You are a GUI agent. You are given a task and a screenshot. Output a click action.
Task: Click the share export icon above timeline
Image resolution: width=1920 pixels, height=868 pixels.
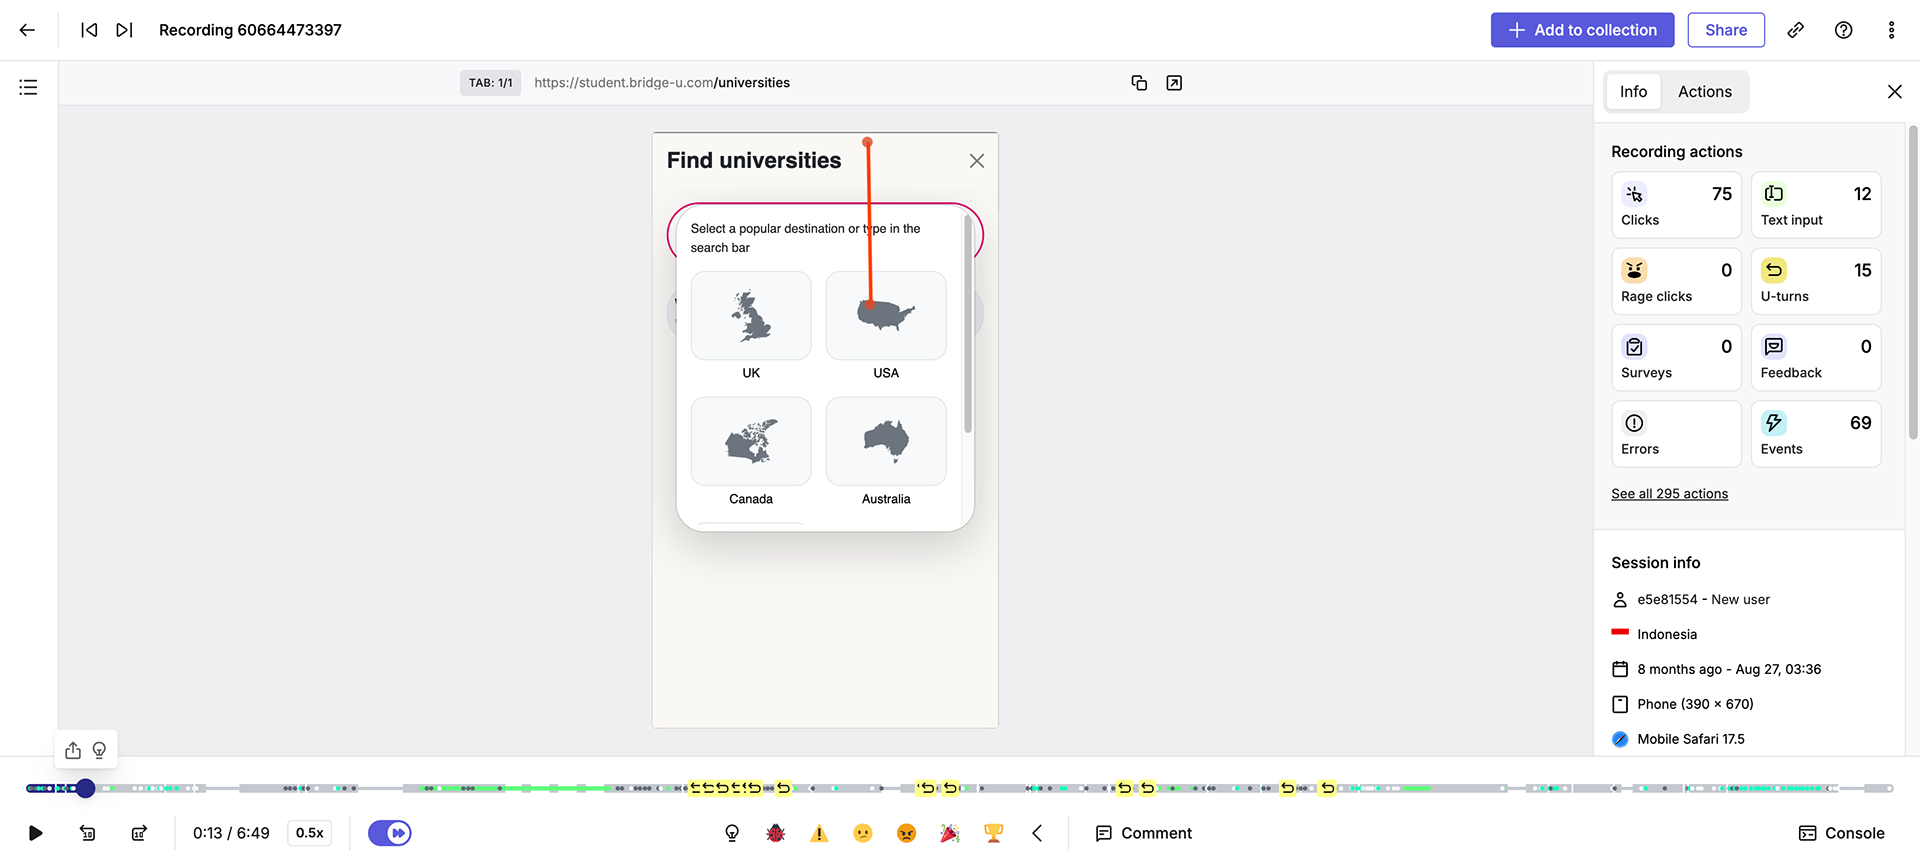pos(73,750)
